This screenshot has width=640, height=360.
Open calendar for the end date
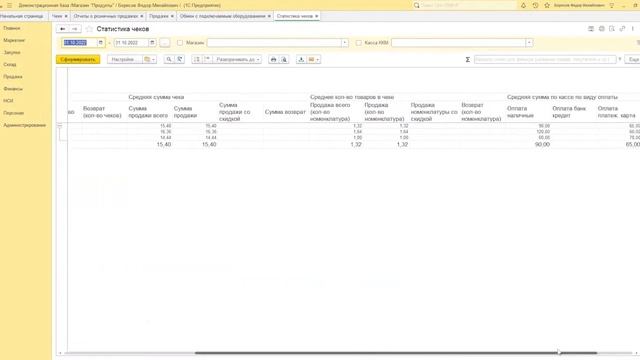point(152,42)
